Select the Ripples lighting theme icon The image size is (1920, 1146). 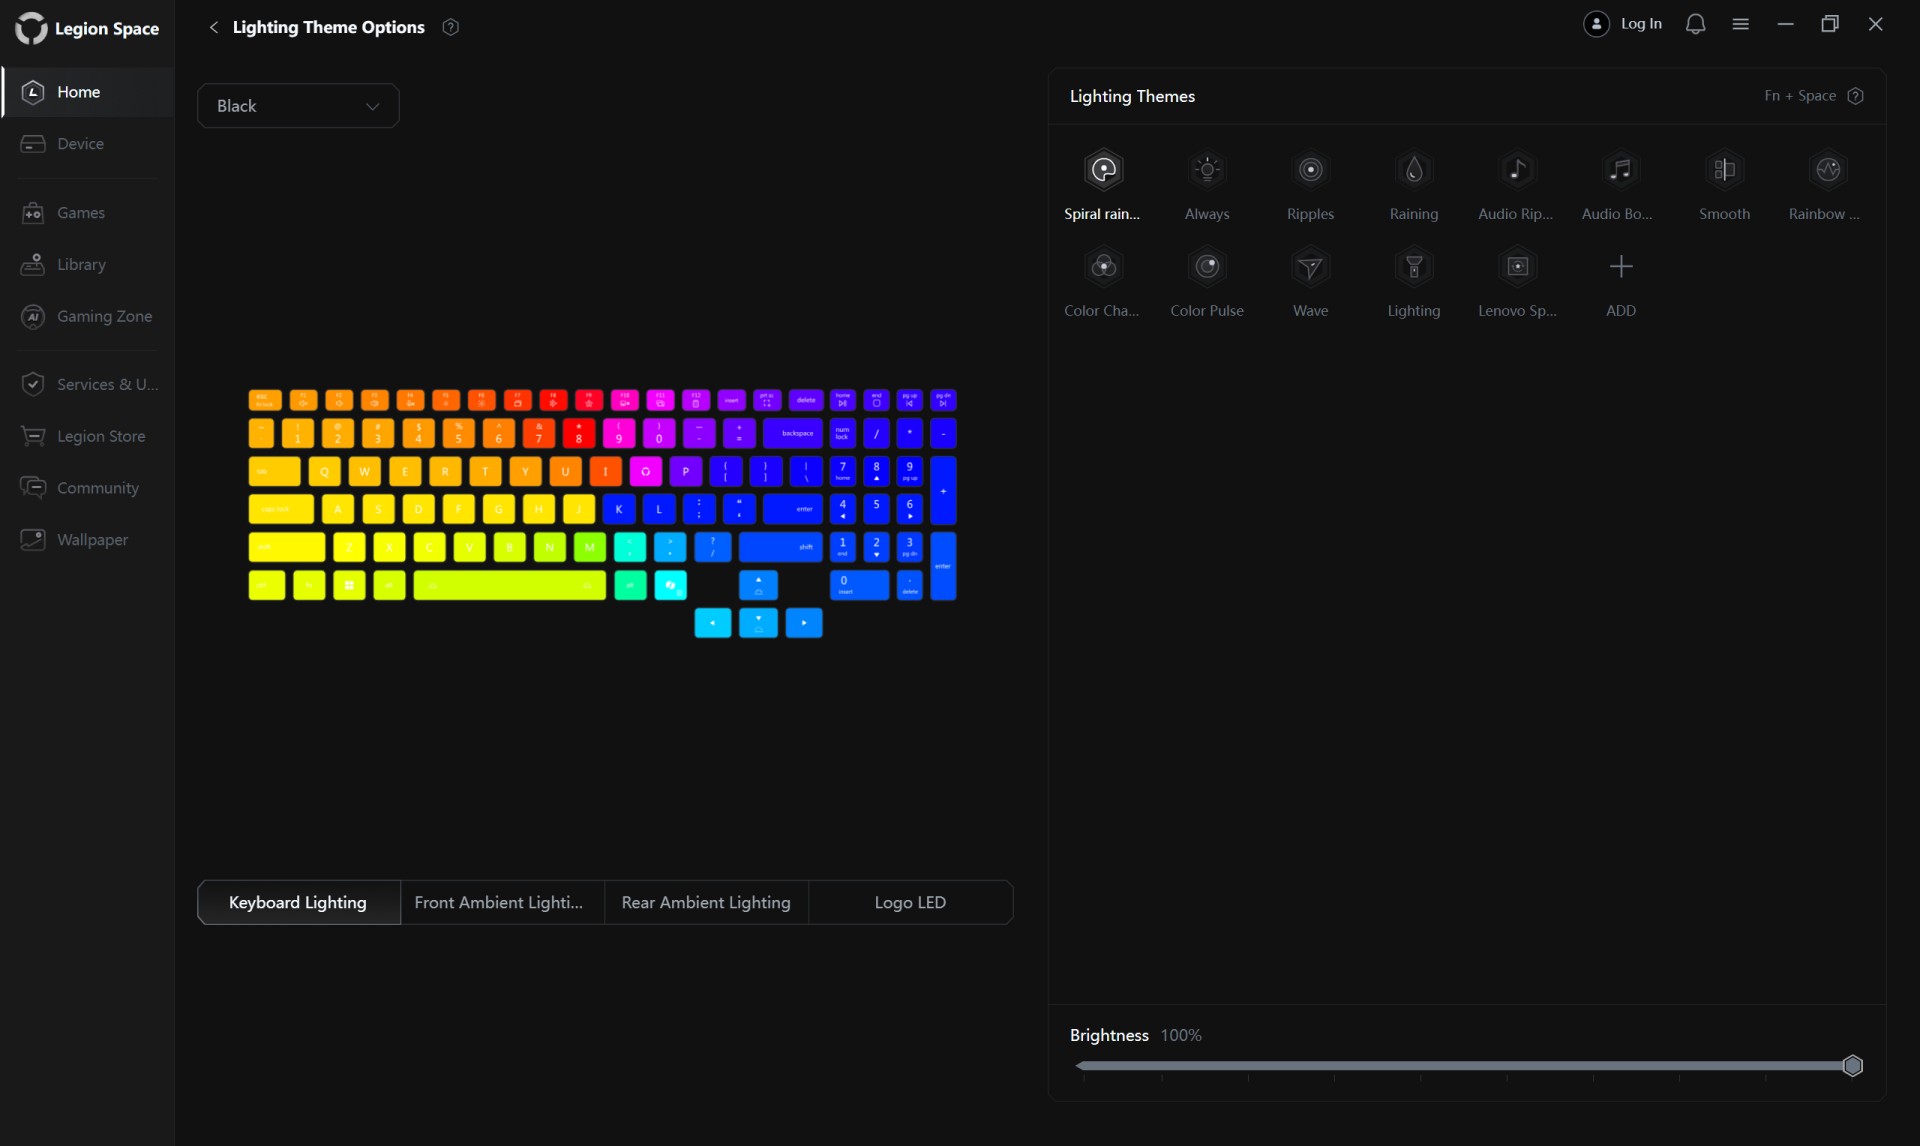1310,170
